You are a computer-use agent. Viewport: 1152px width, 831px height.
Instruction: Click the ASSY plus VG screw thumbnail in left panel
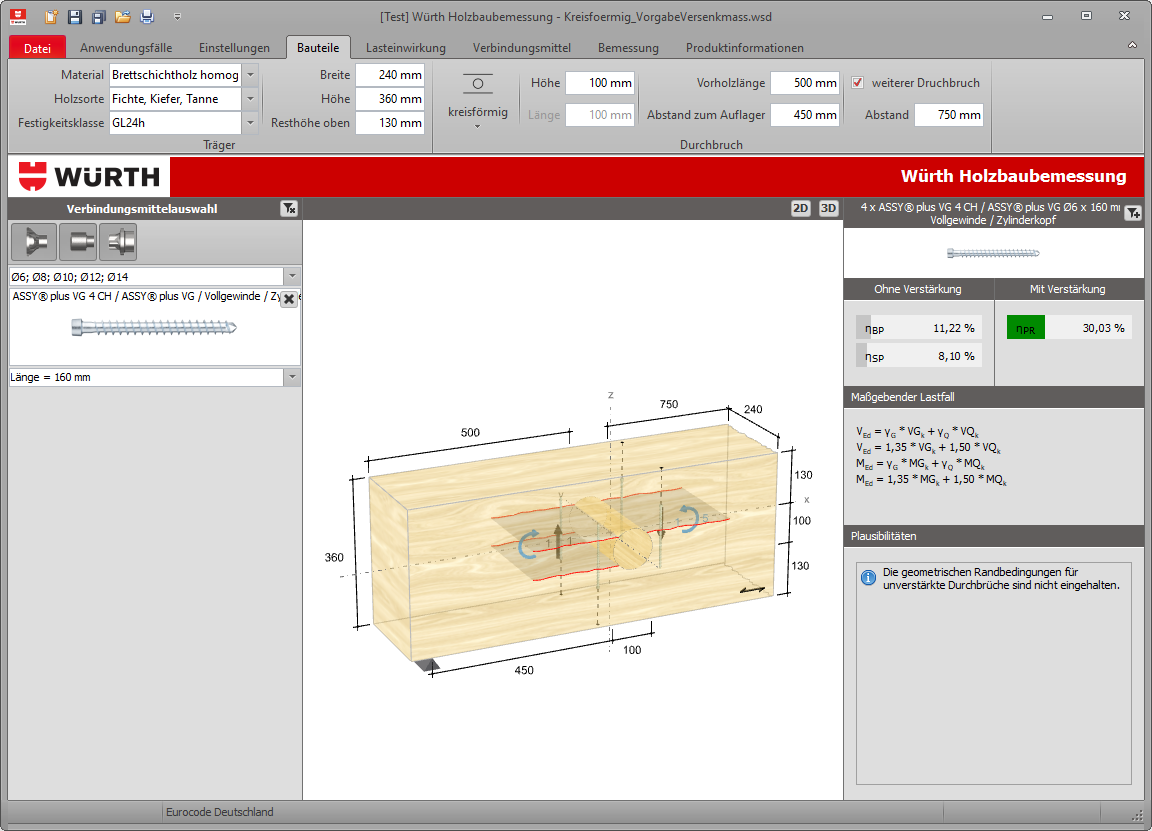[x=154, y=327]
